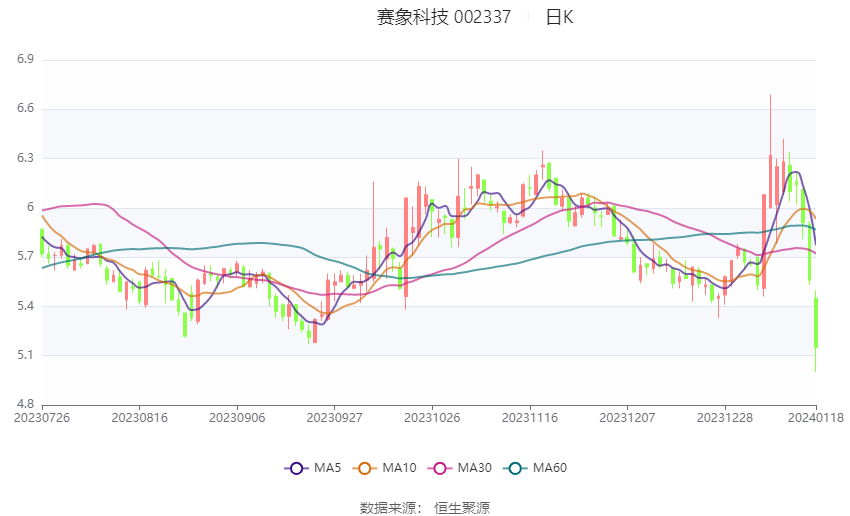Click the 20240118 date axis label

(x=816, y=417)
